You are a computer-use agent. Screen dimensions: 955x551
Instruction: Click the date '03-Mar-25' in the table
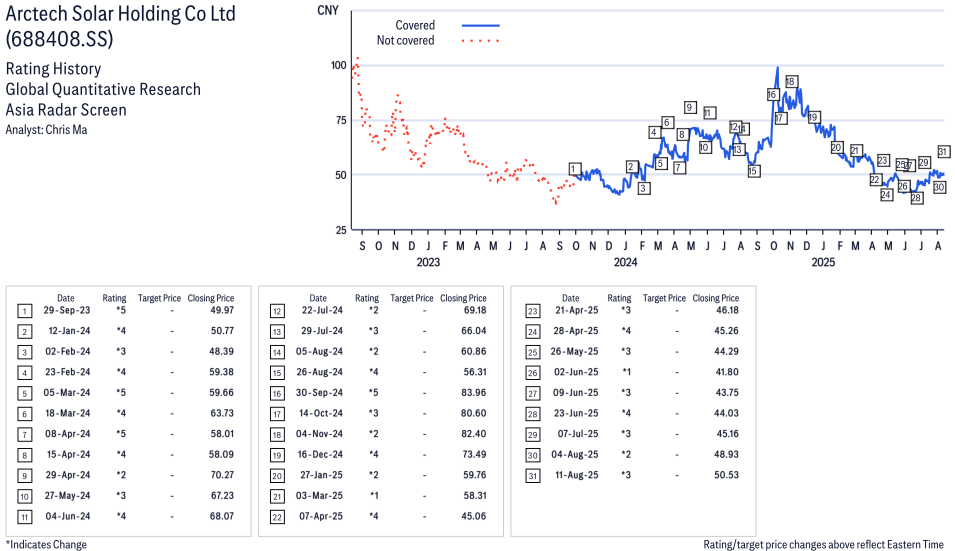320,496
